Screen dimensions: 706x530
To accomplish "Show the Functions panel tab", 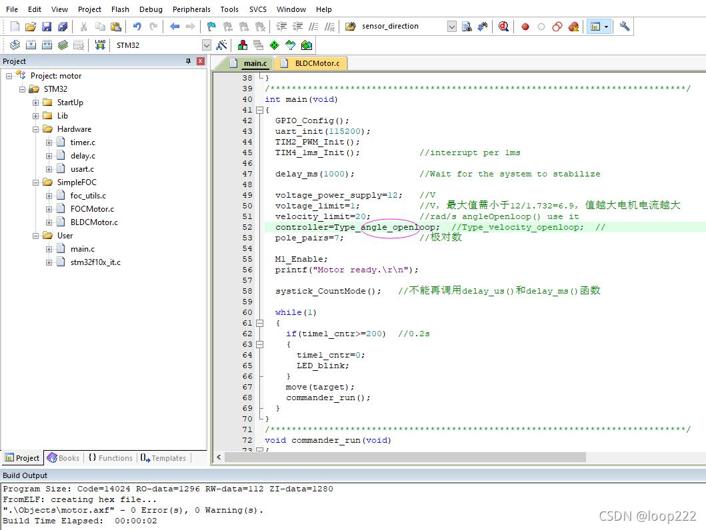I will (110, 458).
